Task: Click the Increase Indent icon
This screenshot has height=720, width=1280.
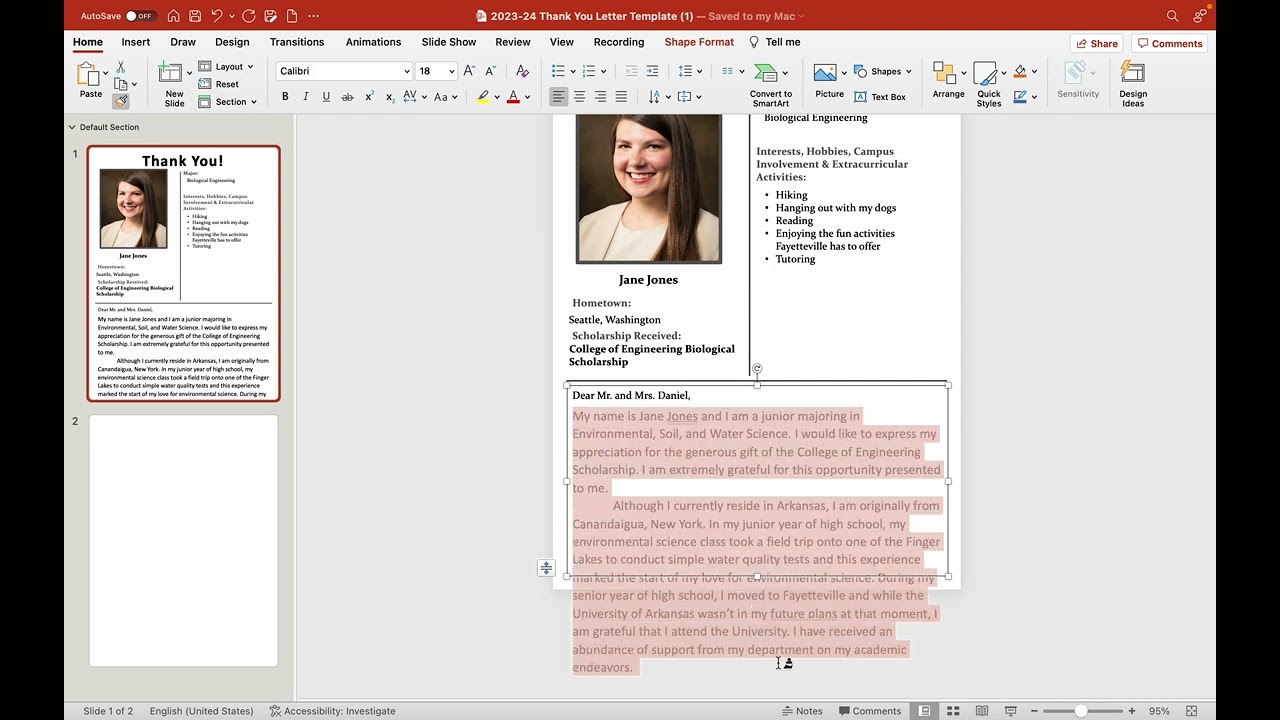Action: tap(652, 71)
